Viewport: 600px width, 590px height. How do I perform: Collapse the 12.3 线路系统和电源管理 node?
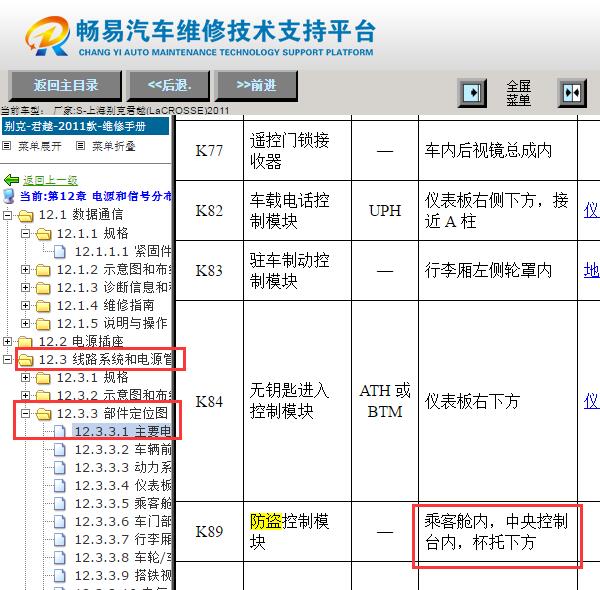(x=7, y=359)
